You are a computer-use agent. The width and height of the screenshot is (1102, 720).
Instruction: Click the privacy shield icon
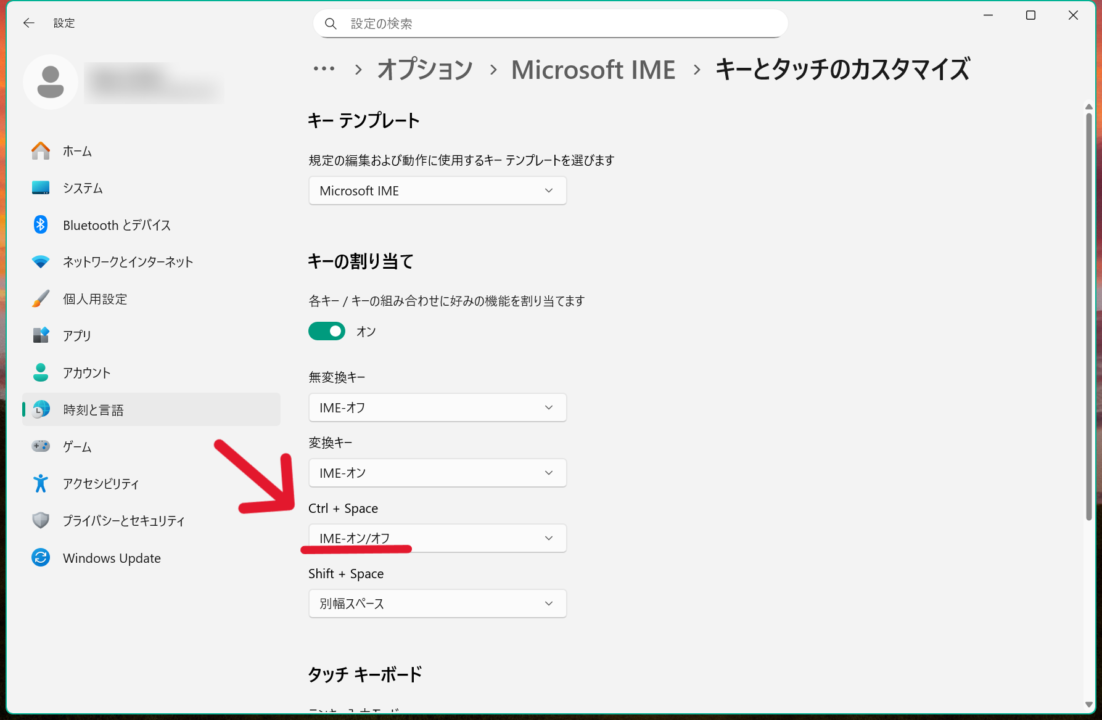coord(41,520)
